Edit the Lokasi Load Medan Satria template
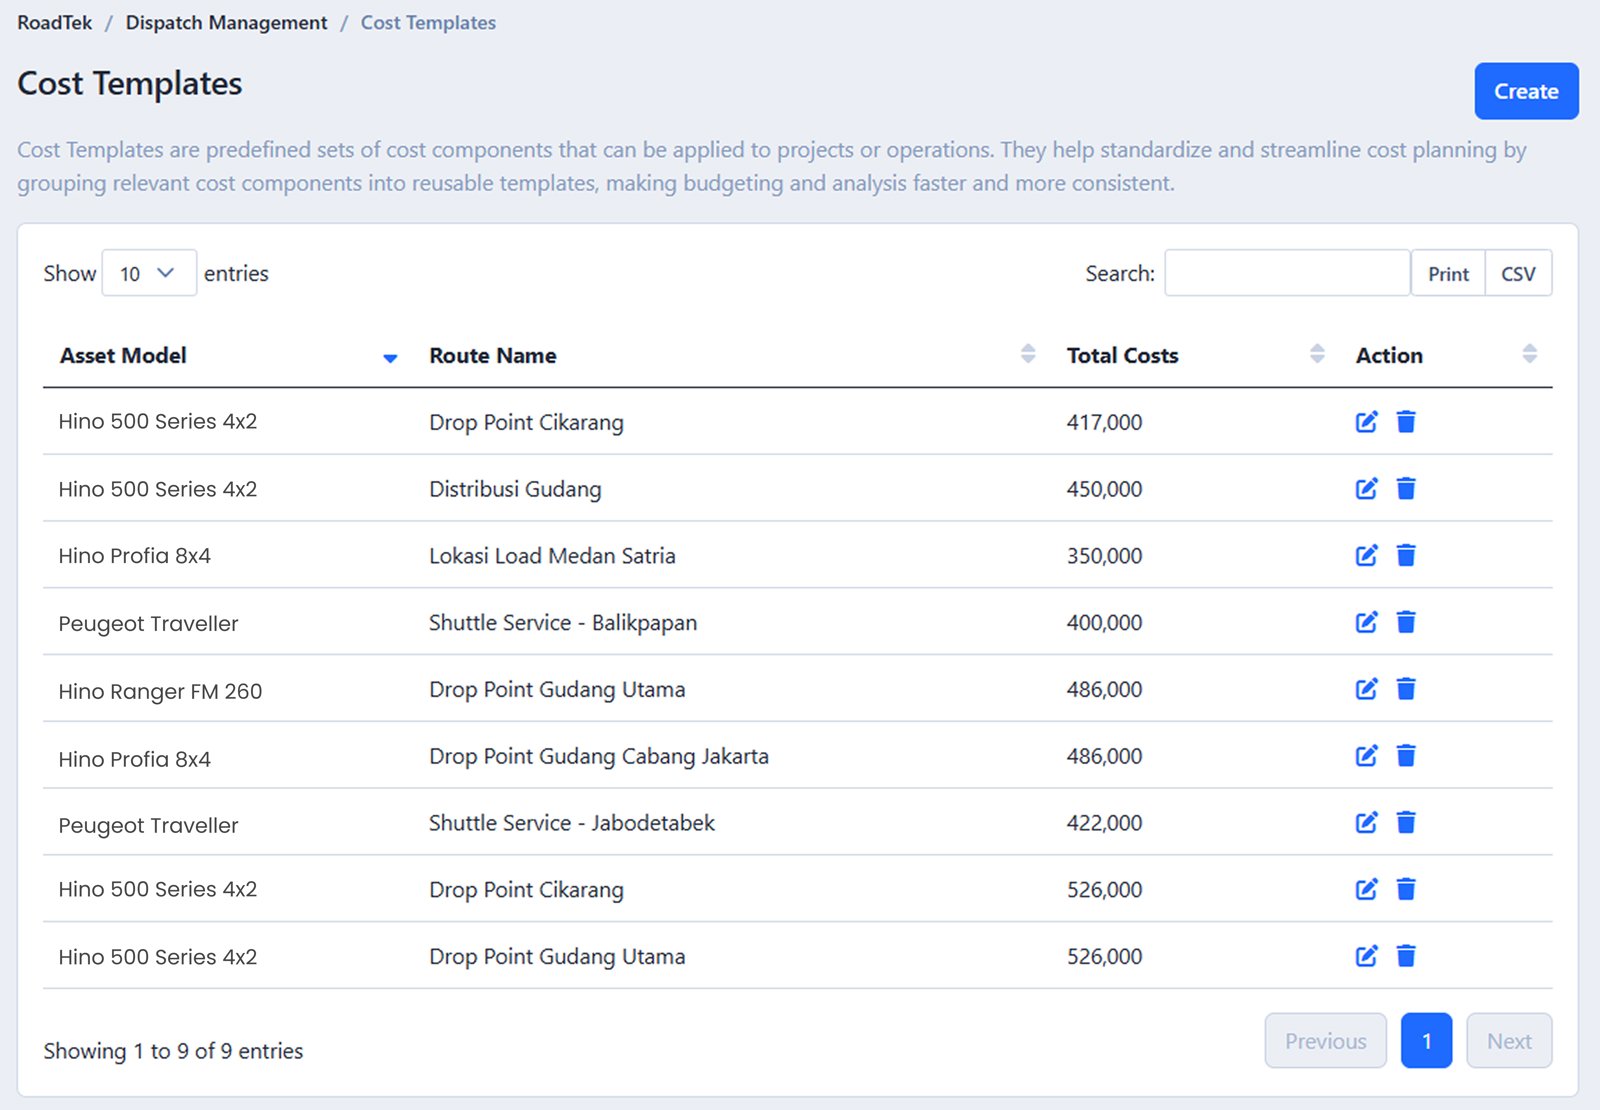This screenshot has width=1600, height=1110. (x=1366, y=556)
